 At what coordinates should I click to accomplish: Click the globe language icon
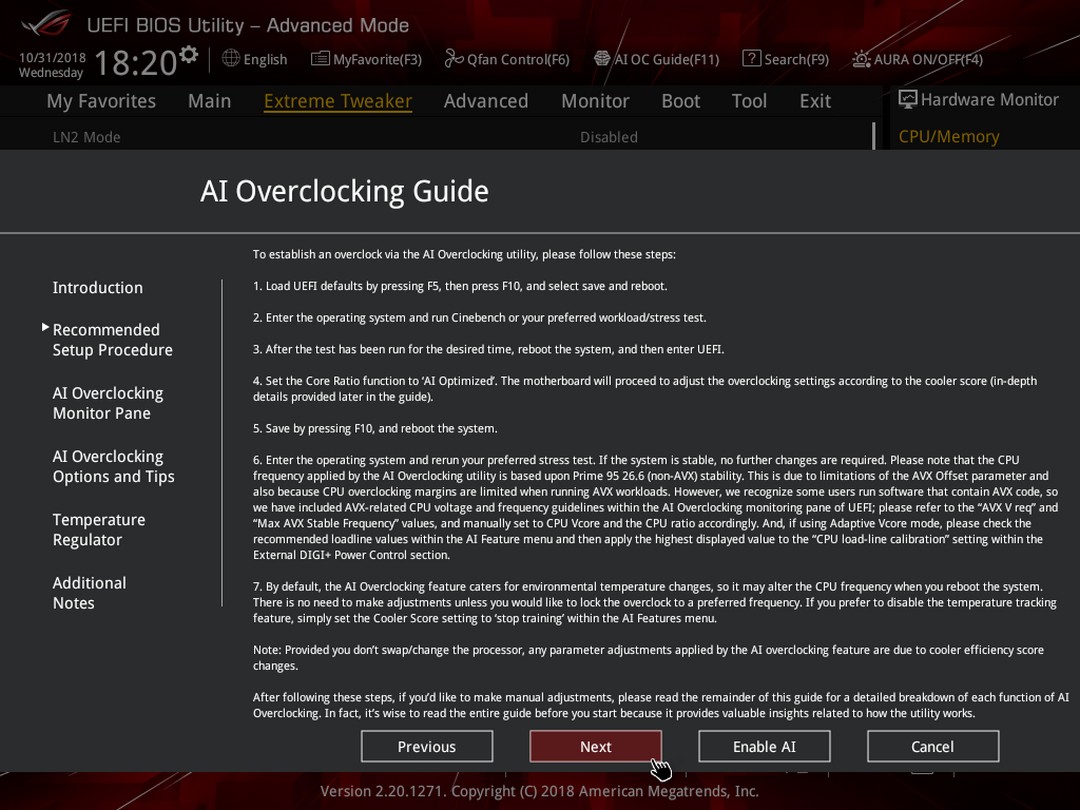(231, 59)
